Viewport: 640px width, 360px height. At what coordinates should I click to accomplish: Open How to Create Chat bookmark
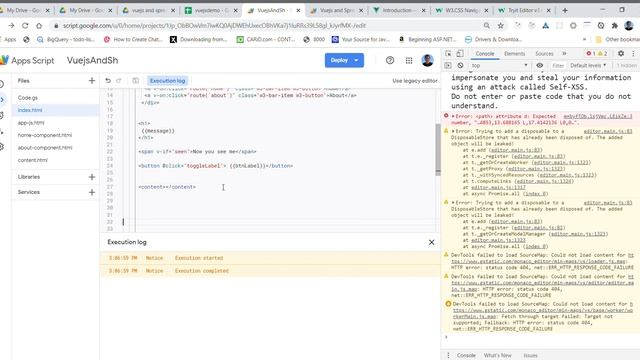pos(133,40)
